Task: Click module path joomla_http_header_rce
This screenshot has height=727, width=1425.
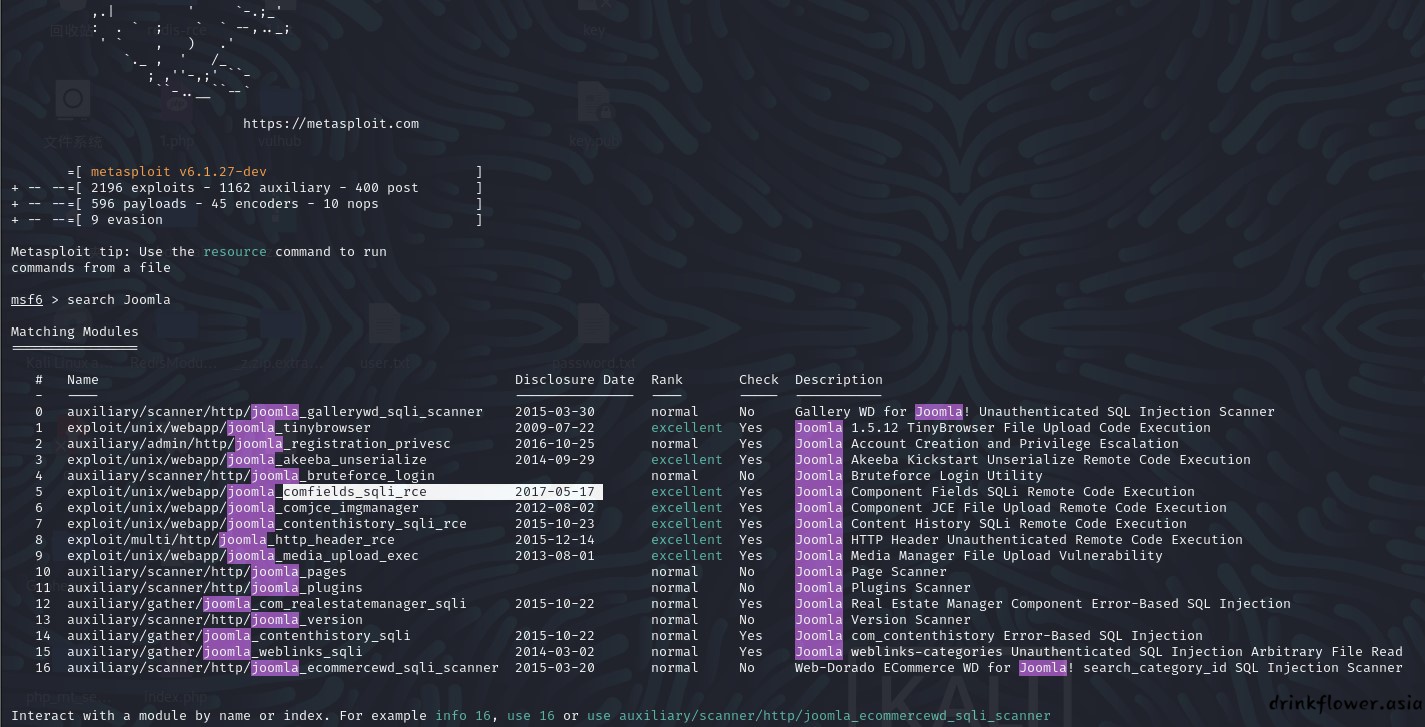Action: (231, 540)
